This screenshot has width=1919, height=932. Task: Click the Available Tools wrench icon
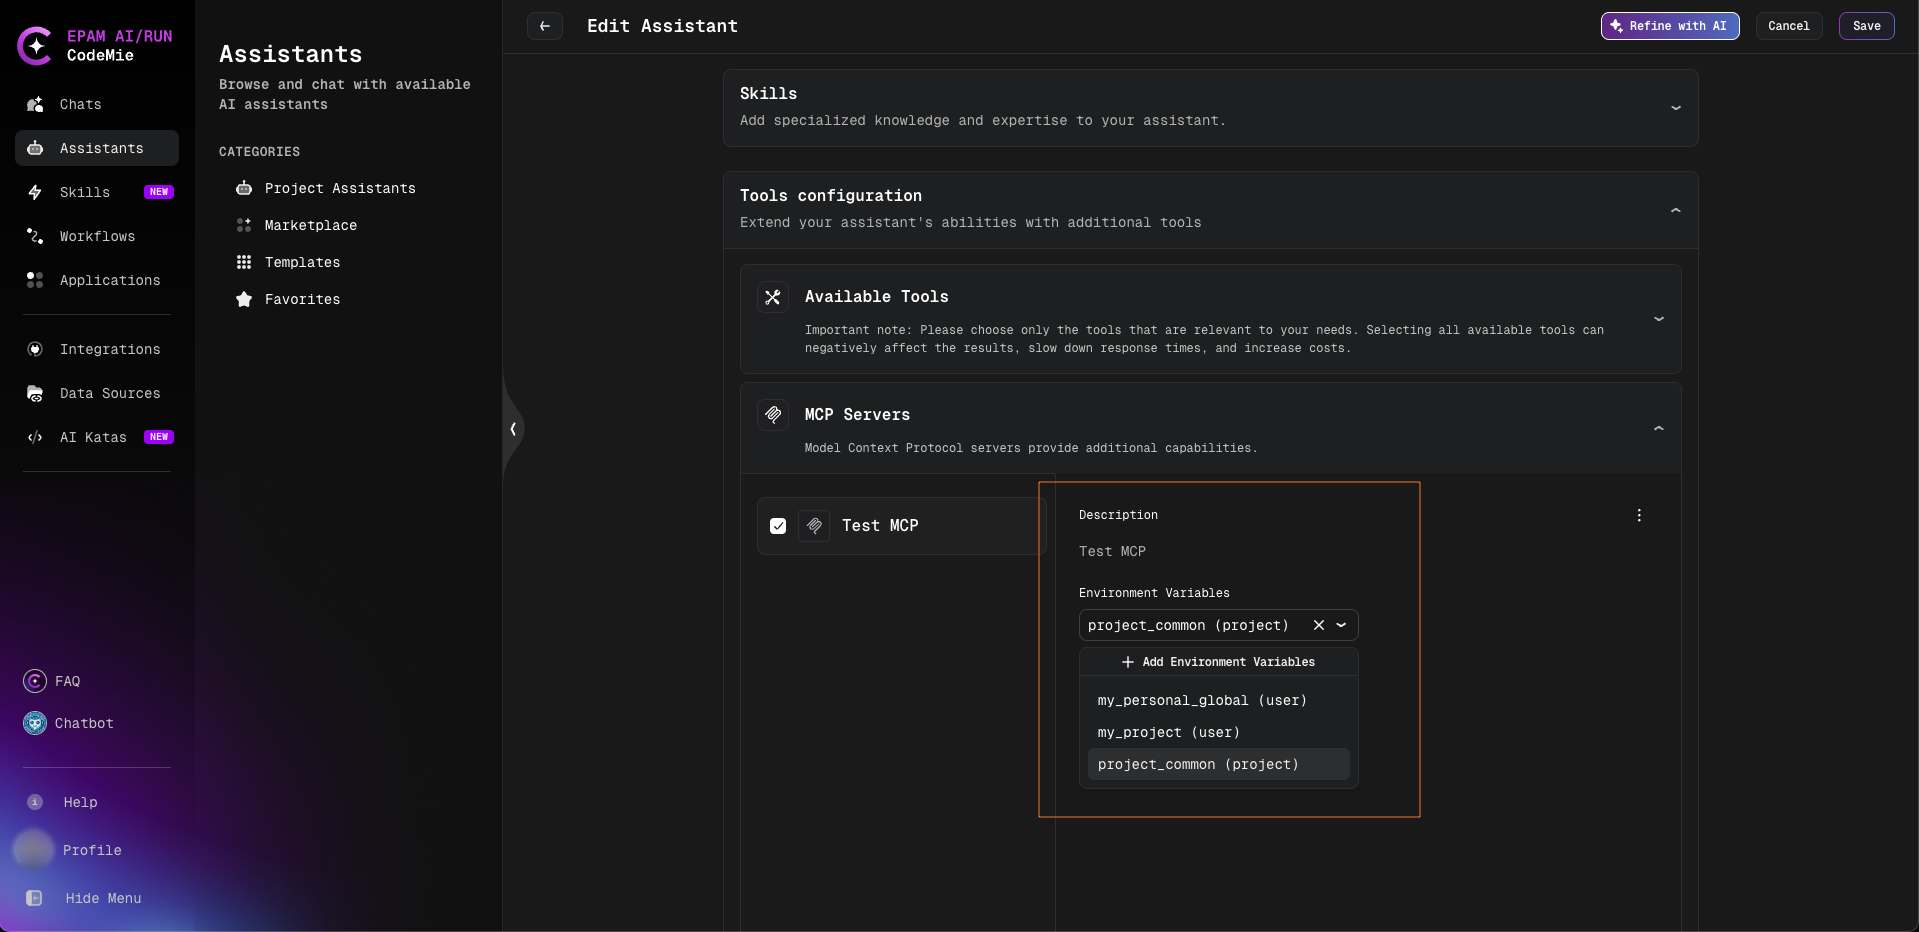point(773,297)
